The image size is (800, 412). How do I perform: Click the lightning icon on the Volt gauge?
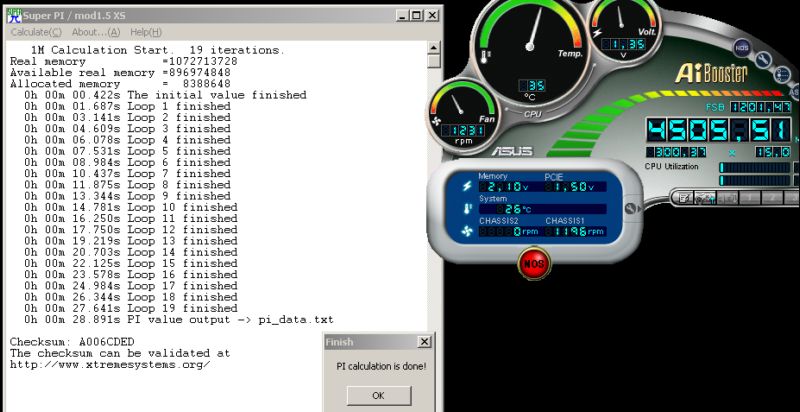[597, 33]
